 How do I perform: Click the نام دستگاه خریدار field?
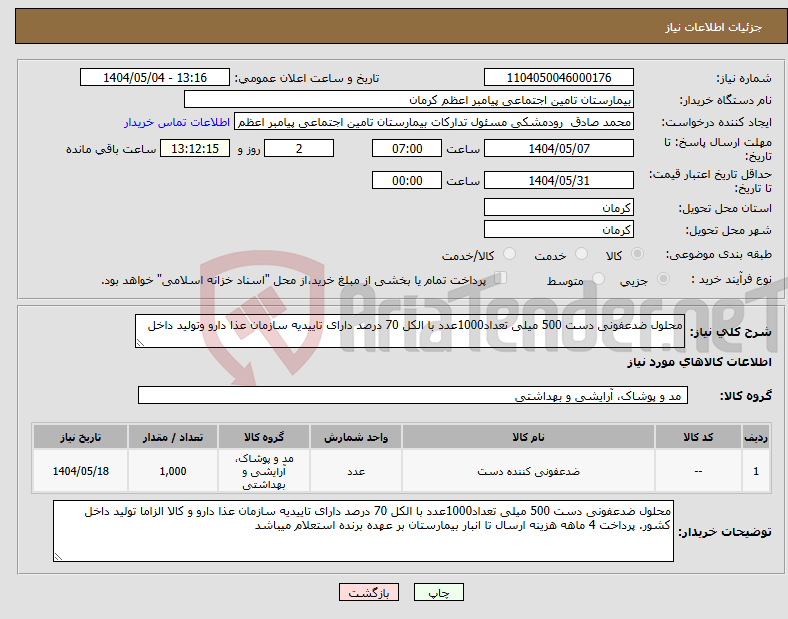409,99
